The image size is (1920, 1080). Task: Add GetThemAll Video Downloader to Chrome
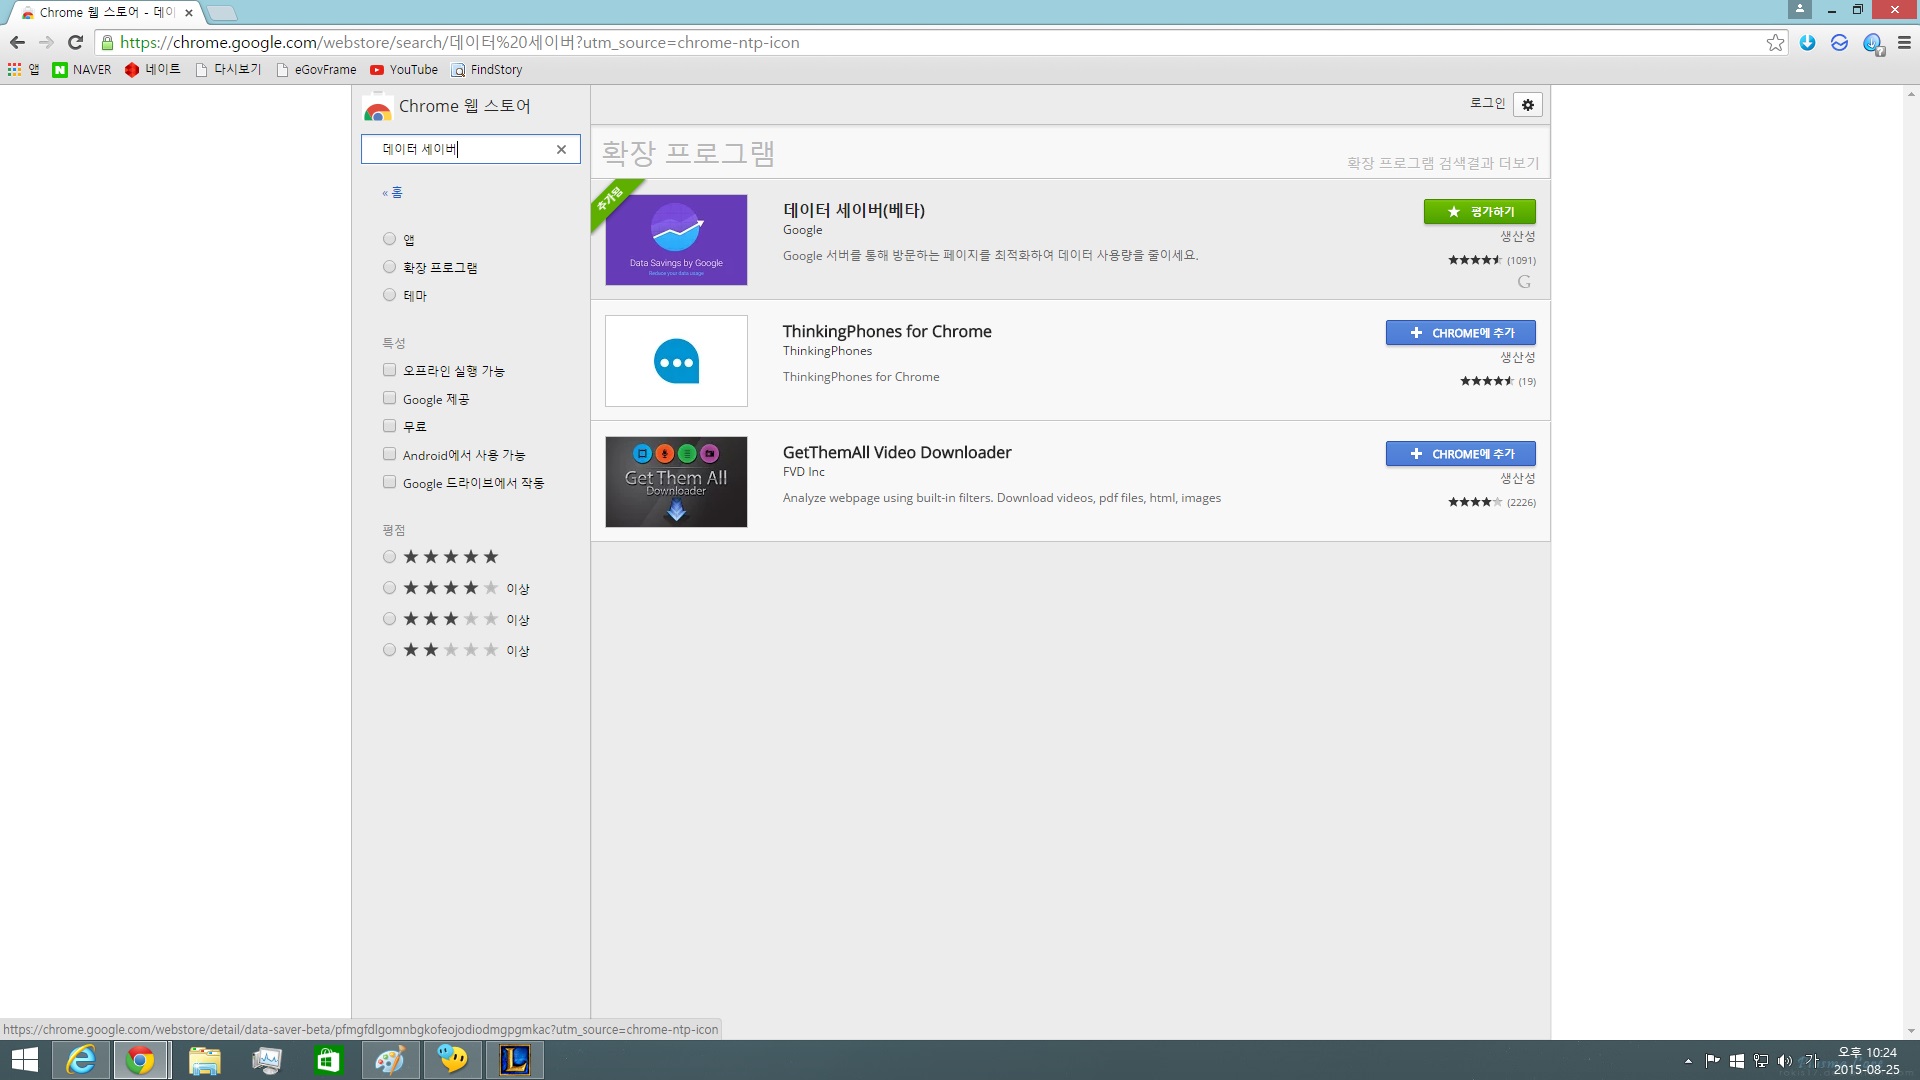point(1460,454)
